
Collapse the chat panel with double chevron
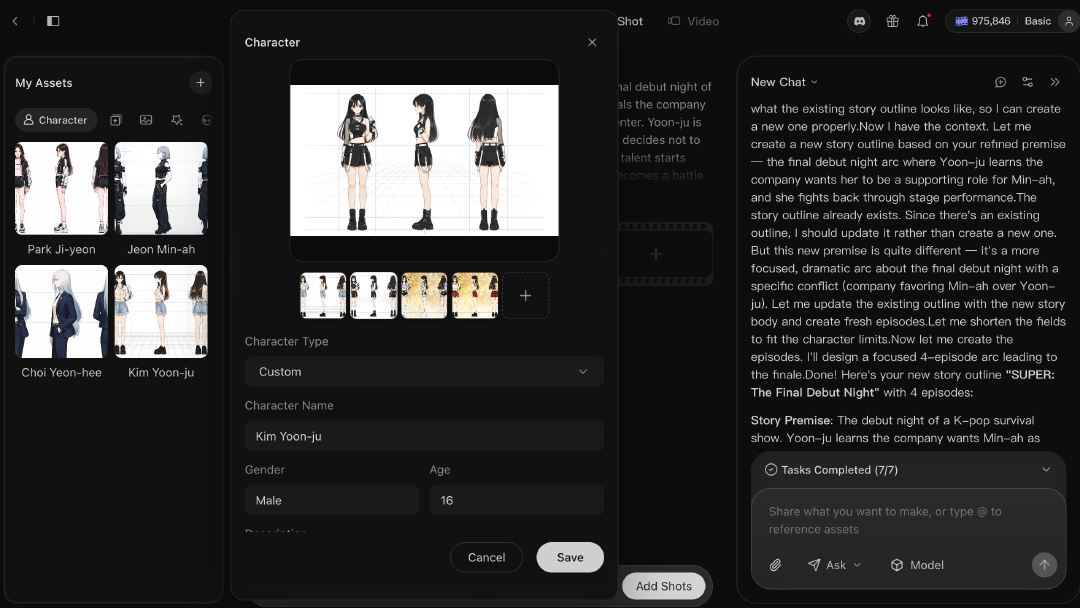point(1055,82)
